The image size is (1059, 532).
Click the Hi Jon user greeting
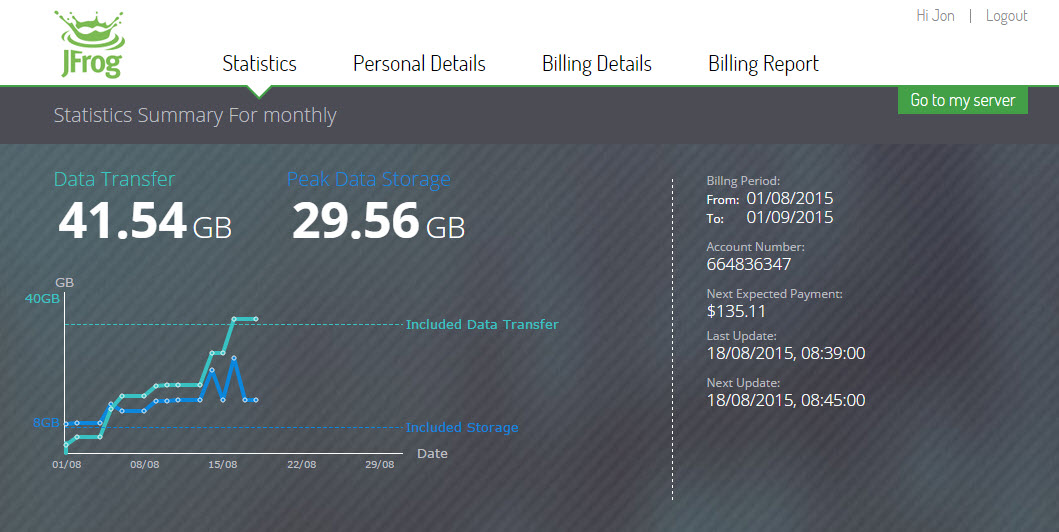935,16
